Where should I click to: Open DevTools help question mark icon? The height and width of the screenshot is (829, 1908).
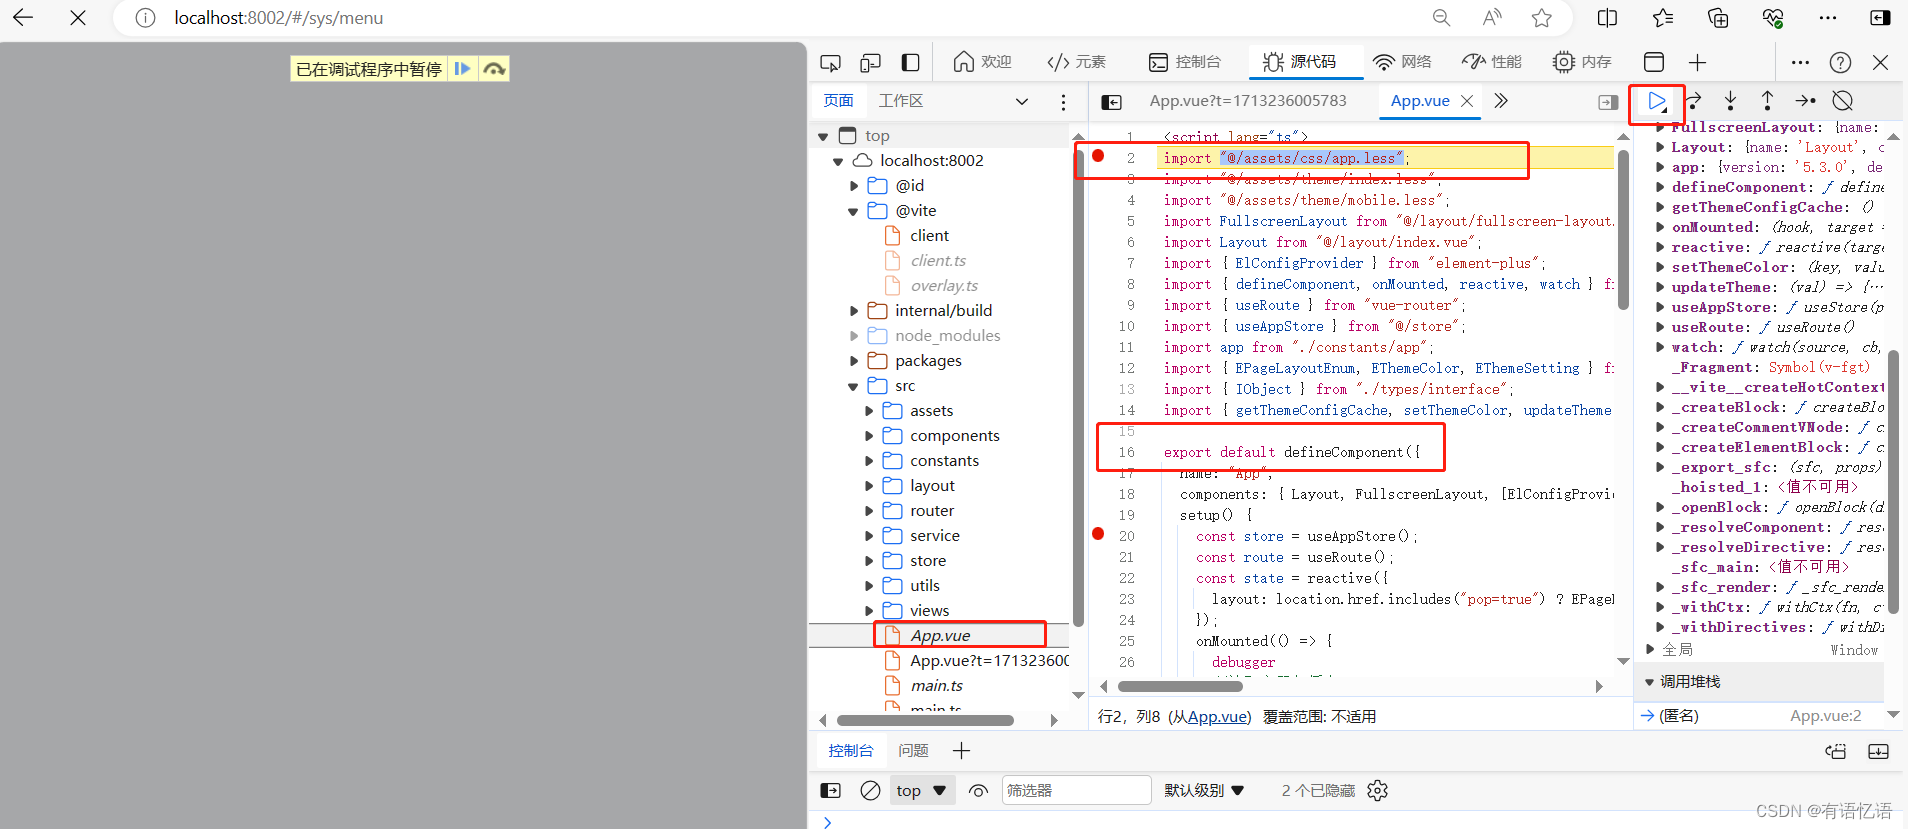1840,62
